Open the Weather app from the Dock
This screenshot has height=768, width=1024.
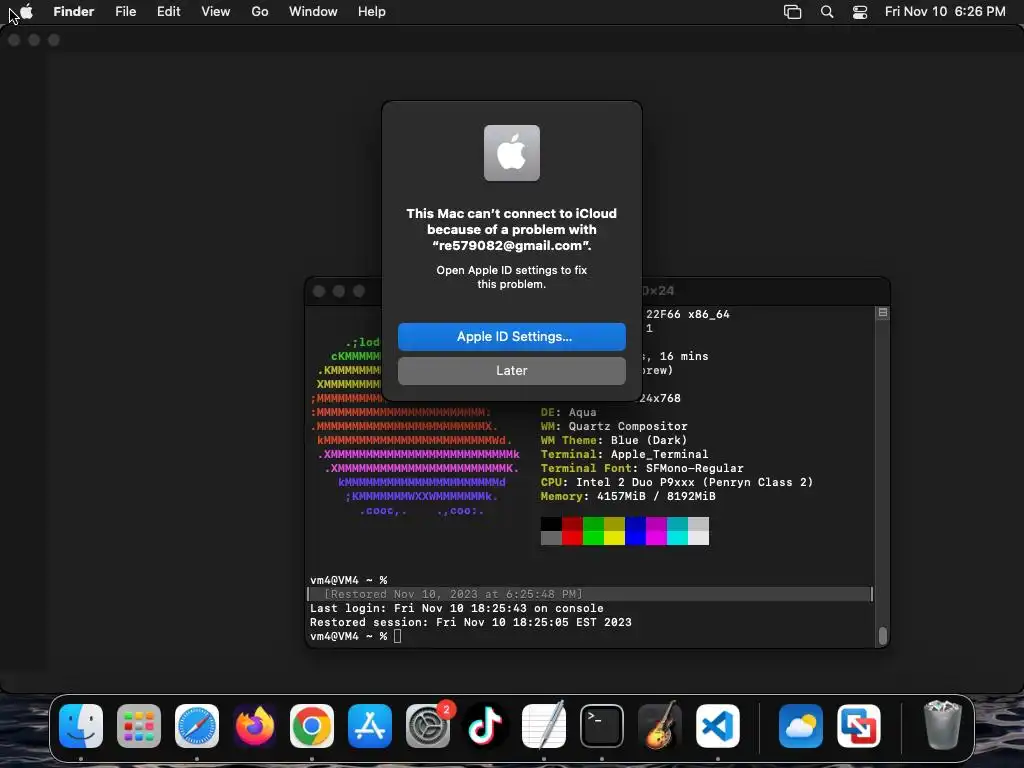801,726
